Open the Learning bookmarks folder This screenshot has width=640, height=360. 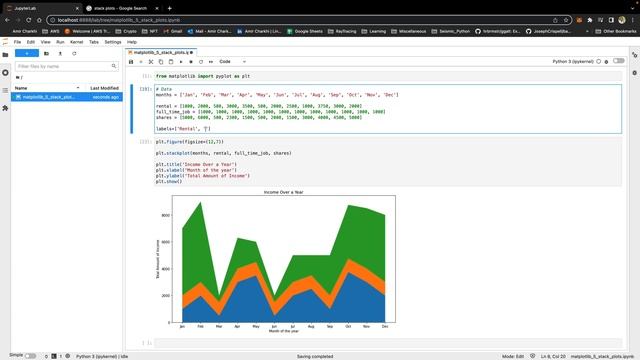click(x=373, y=31)
